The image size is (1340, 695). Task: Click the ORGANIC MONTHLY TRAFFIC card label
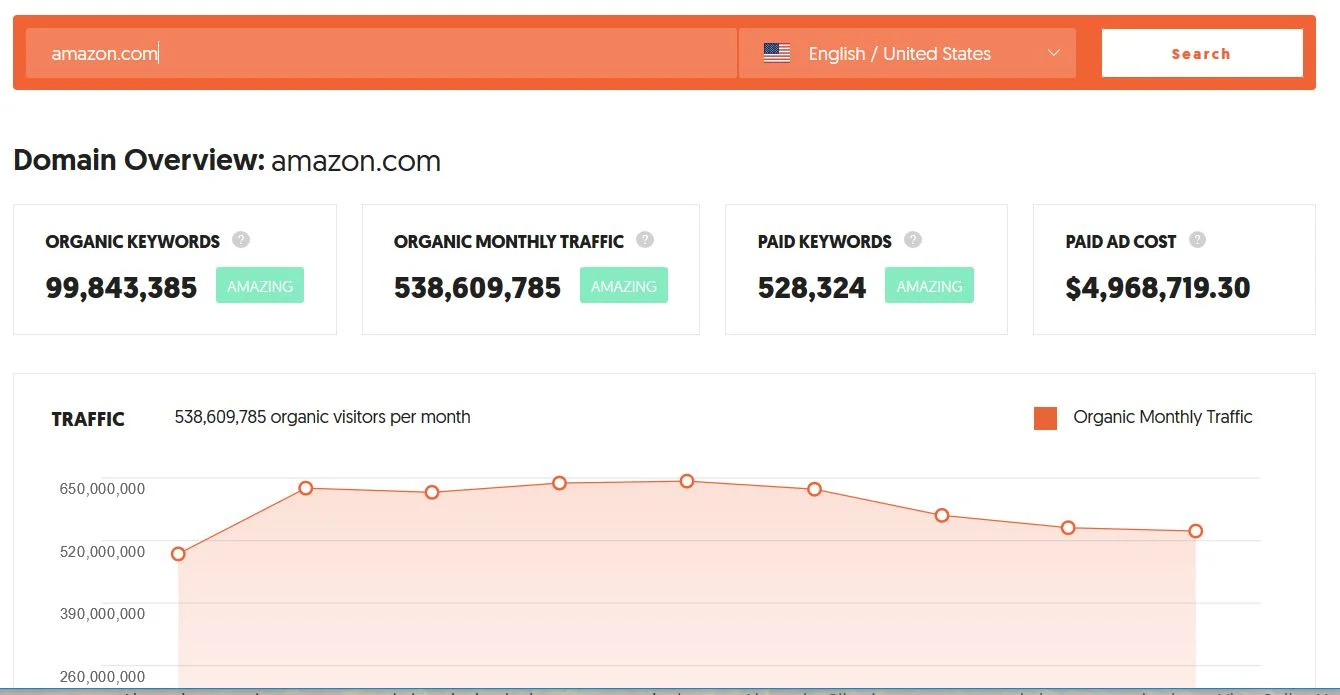click(509, 242)
